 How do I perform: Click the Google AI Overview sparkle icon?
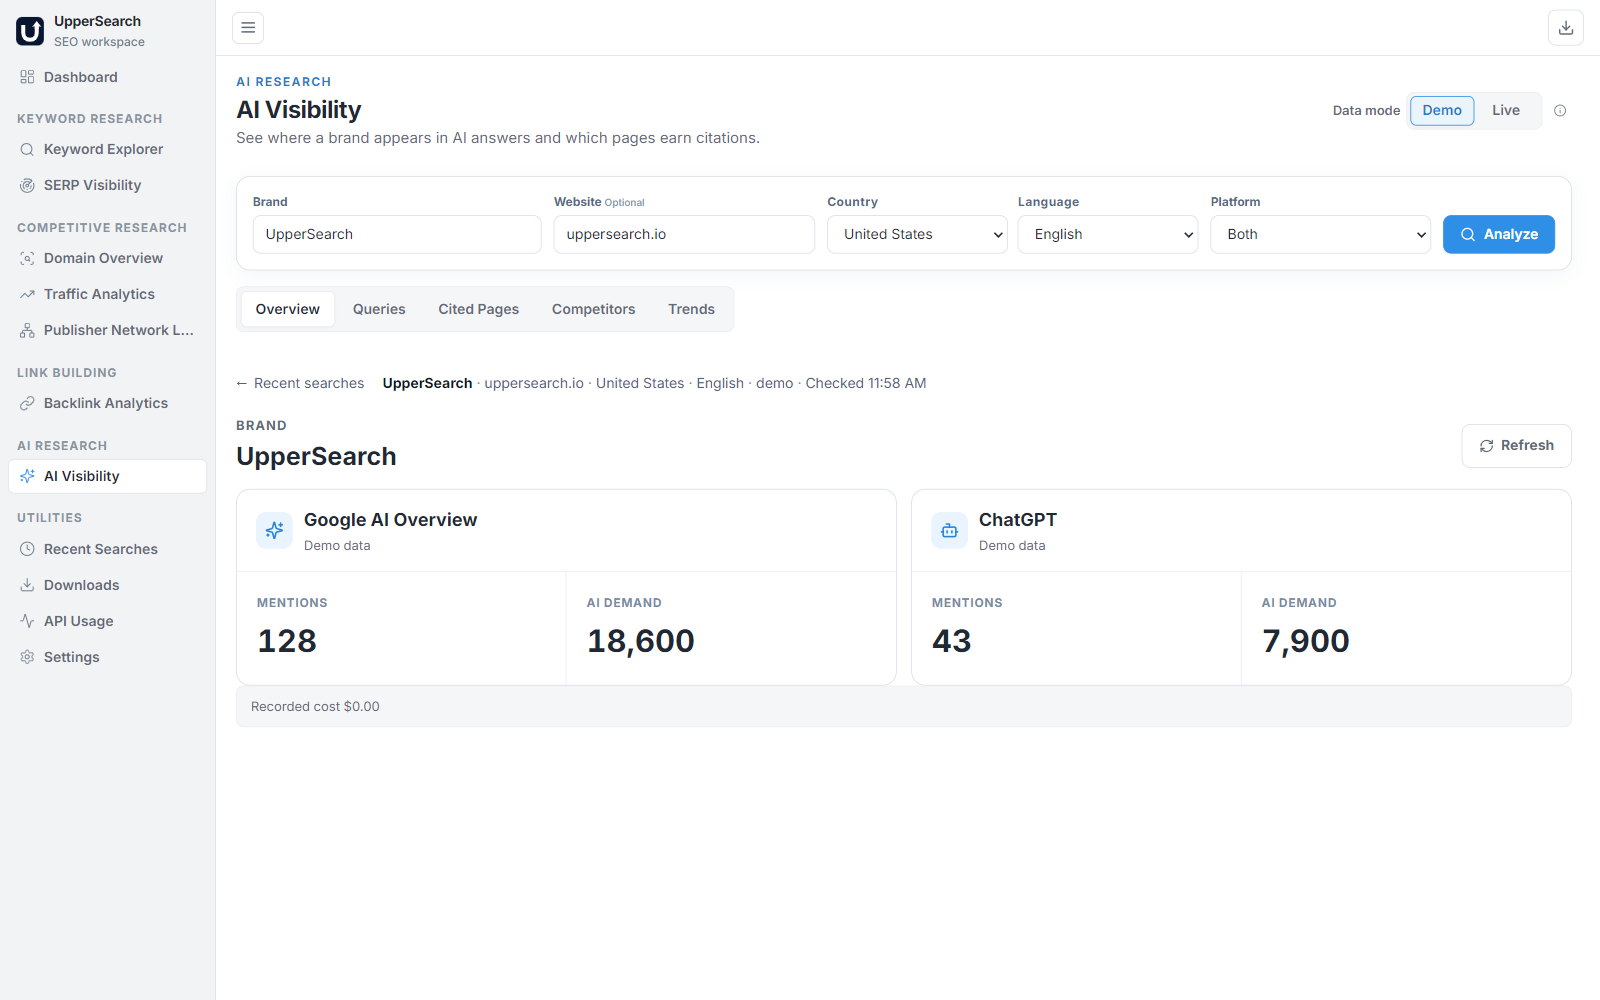coord(274,531)
